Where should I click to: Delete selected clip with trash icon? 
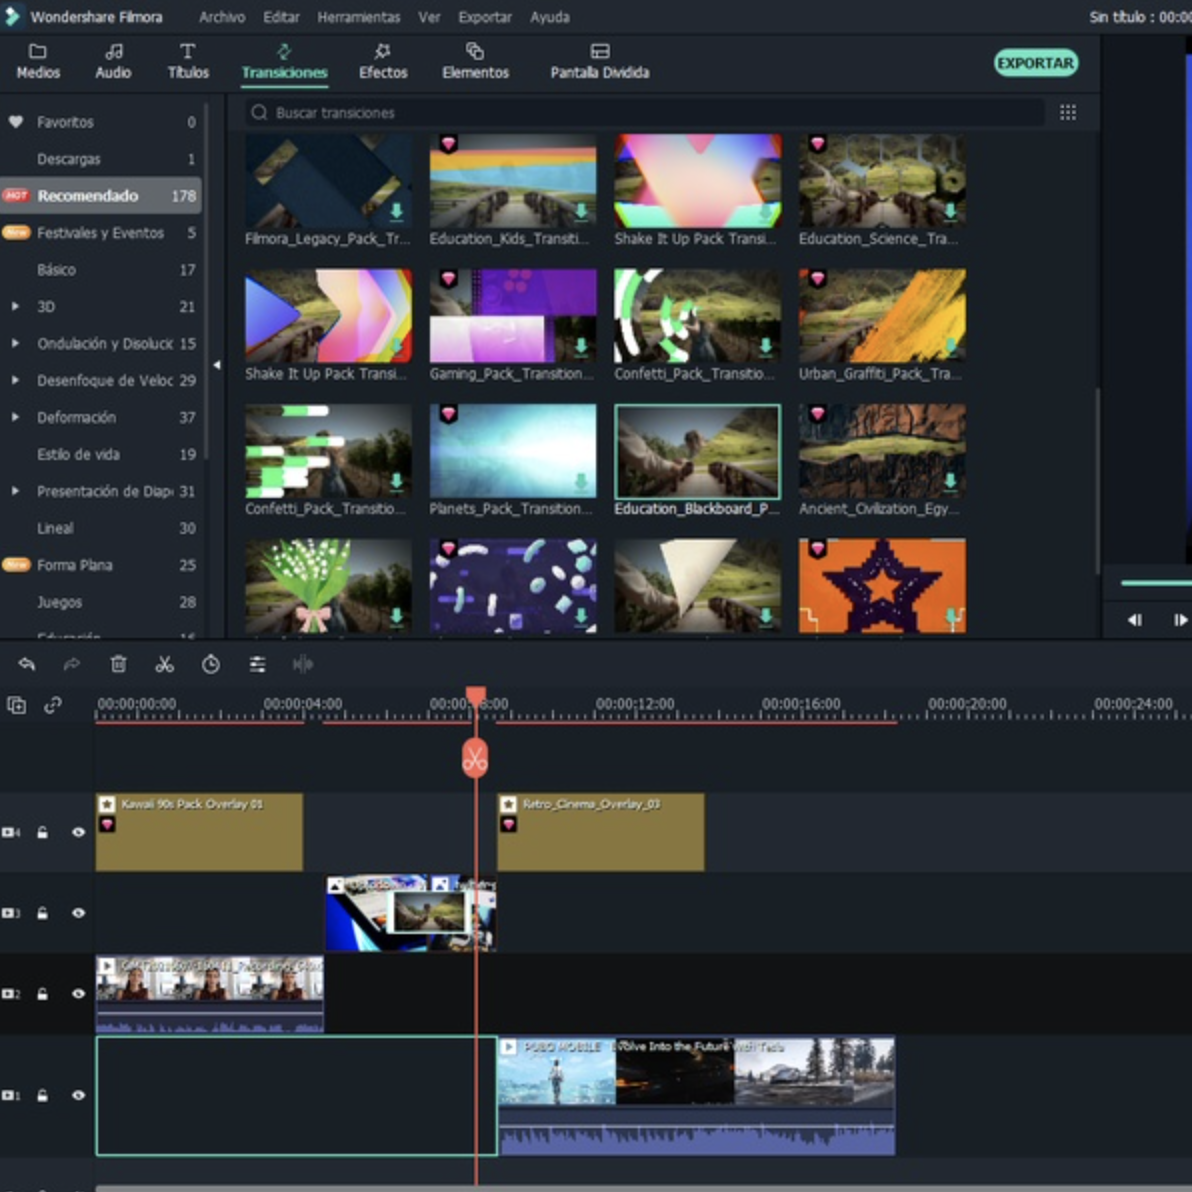coord(118,664)
